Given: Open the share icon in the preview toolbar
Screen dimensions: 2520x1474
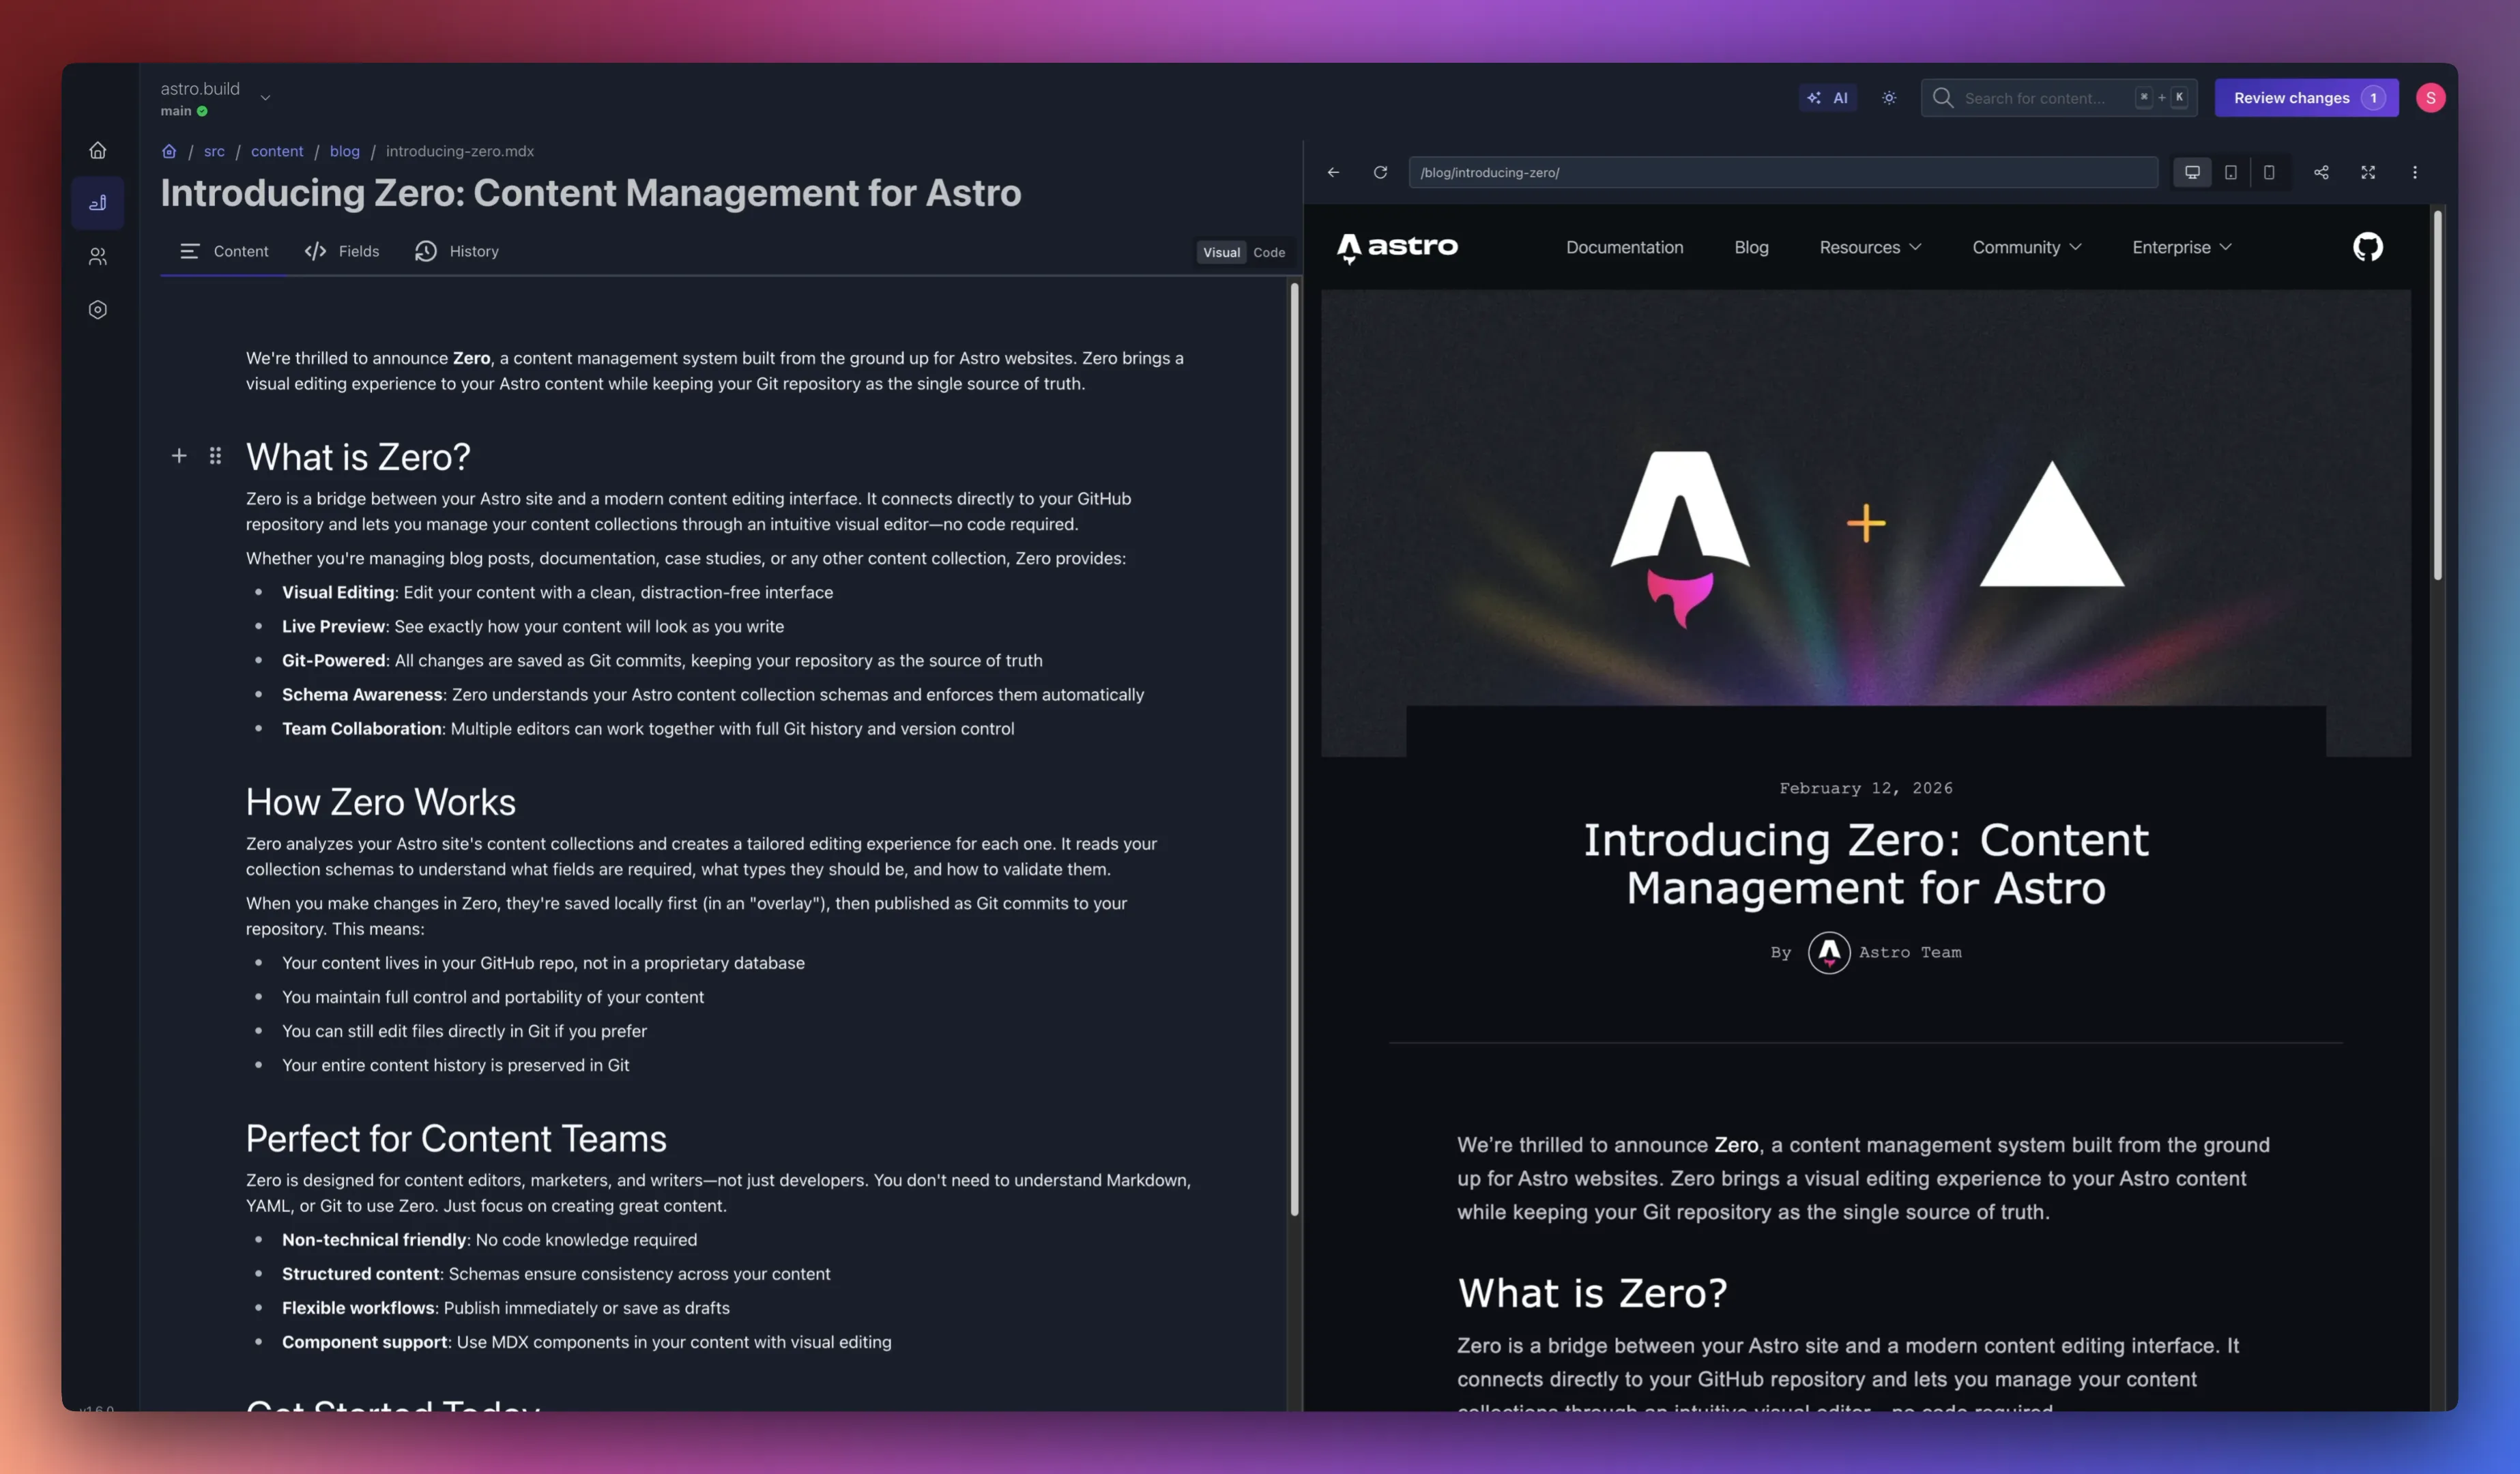Looking at the screenshot, I should 2322,172.
